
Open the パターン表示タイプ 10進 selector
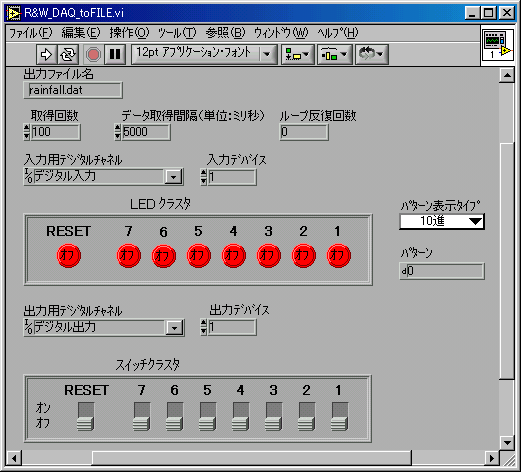pyautogui.click(x=442, y=221)
